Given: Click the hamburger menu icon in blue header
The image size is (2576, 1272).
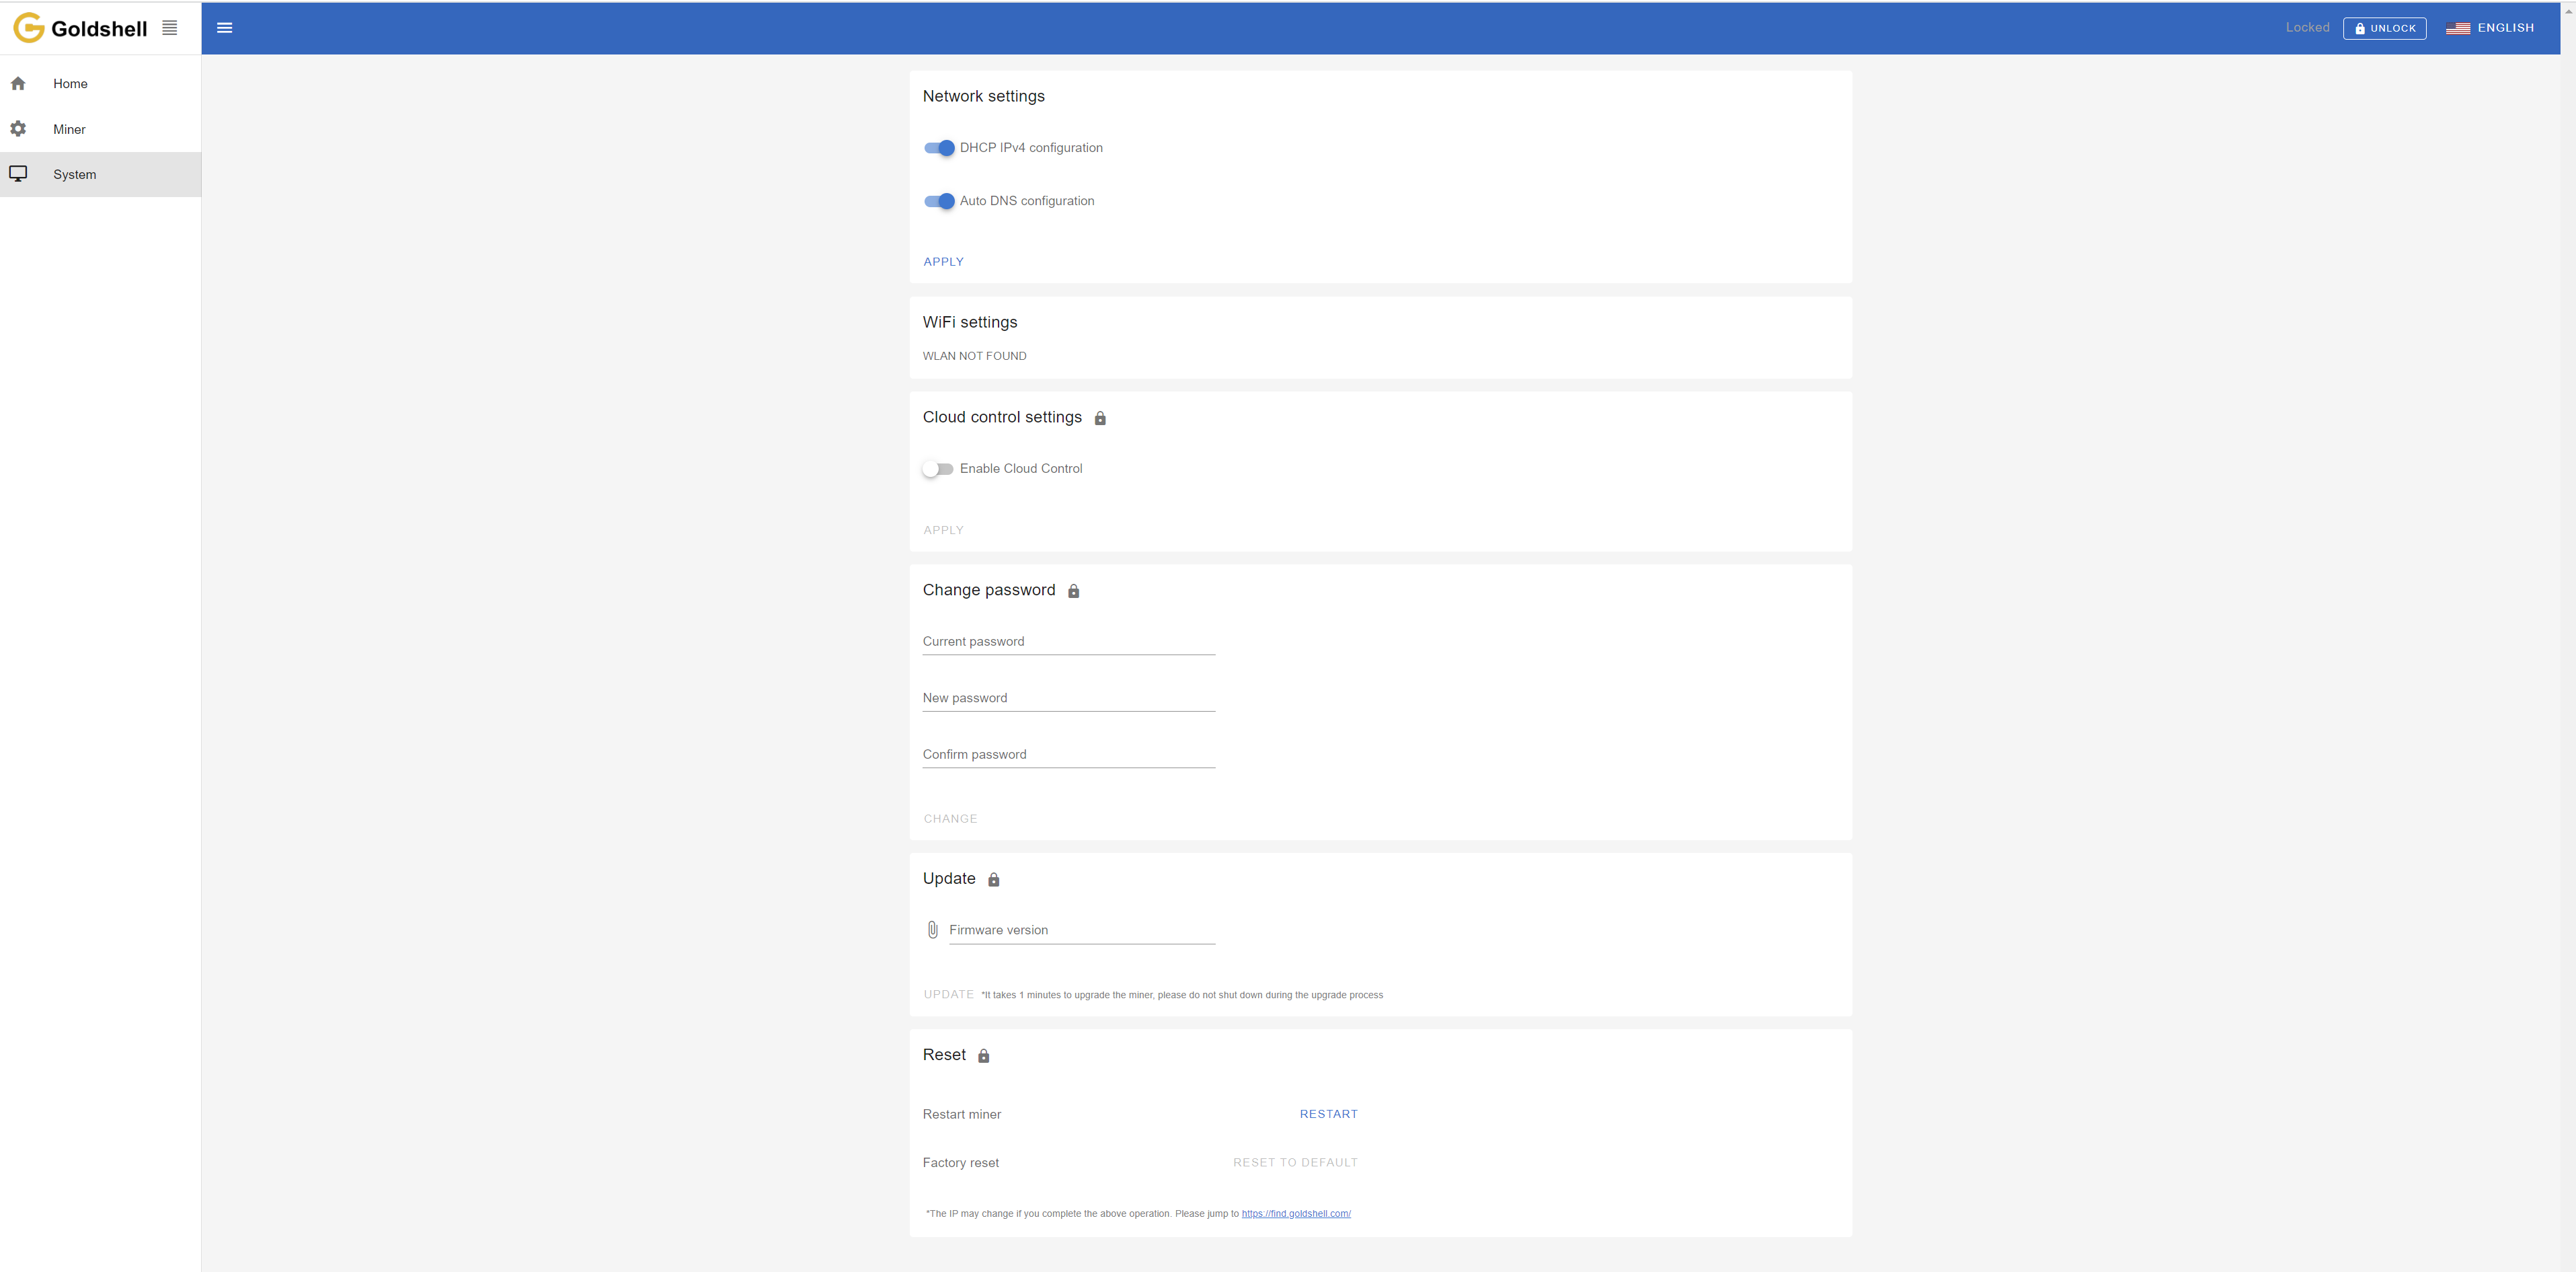Looking at the screenshot, I should [225, 28].
